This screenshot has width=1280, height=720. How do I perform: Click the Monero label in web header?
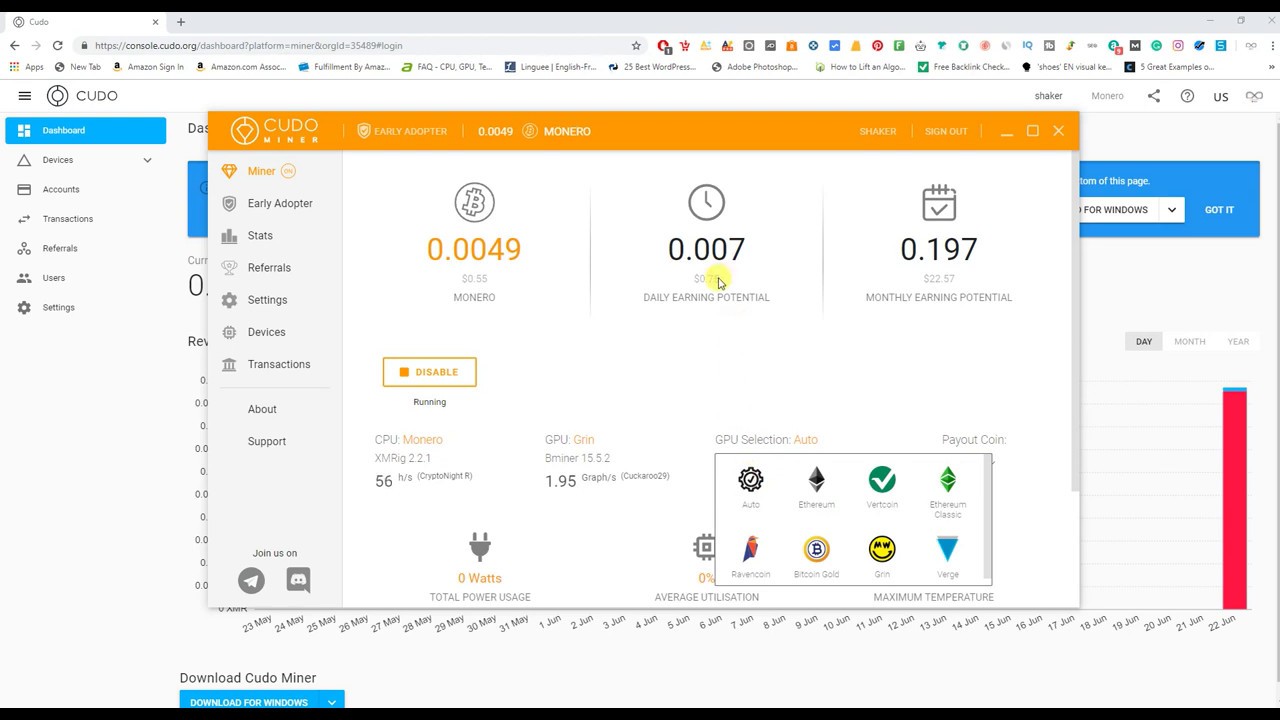click(1107, 96)
